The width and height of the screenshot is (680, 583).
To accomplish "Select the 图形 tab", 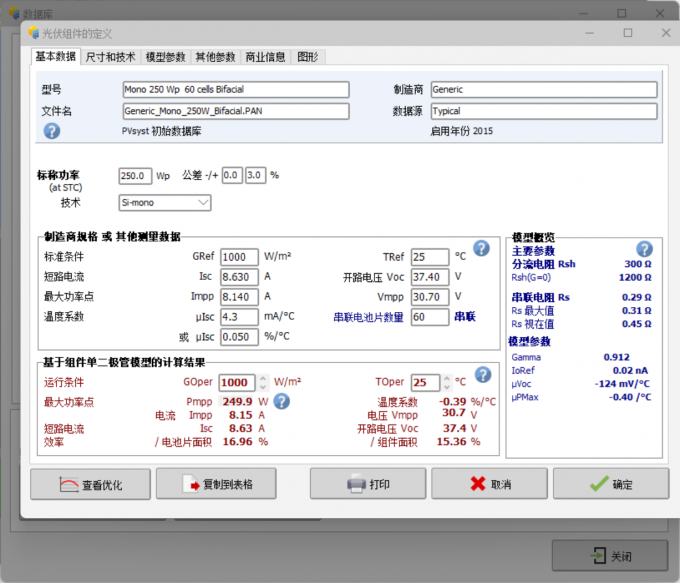I will 307,57.
